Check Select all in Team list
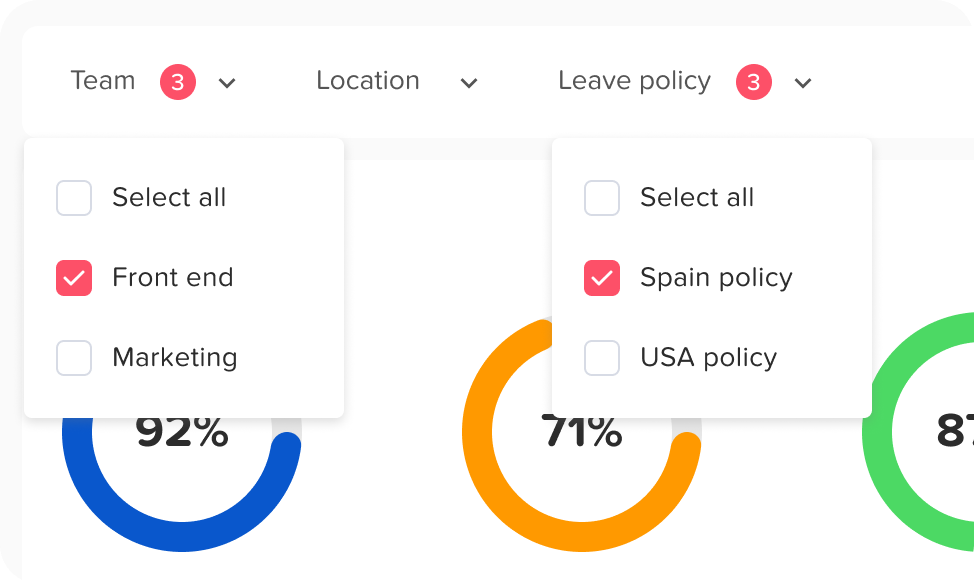 tap(74, 198)
